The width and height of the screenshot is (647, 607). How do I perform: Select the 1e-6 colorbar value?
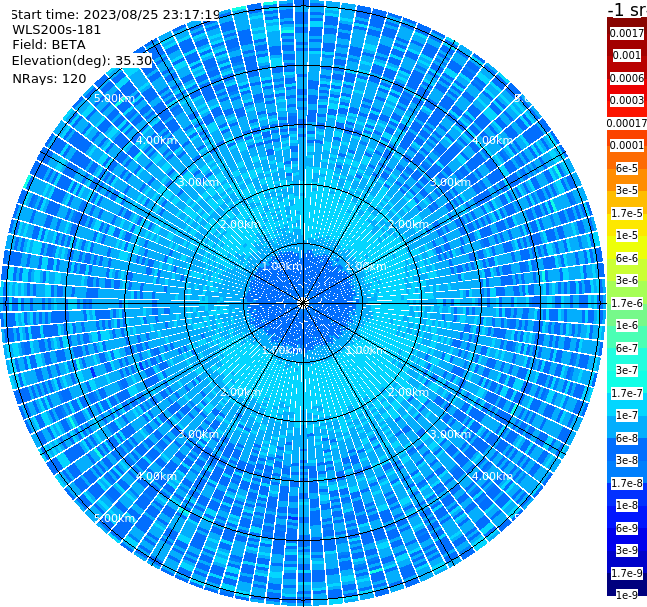coord(627,325)
